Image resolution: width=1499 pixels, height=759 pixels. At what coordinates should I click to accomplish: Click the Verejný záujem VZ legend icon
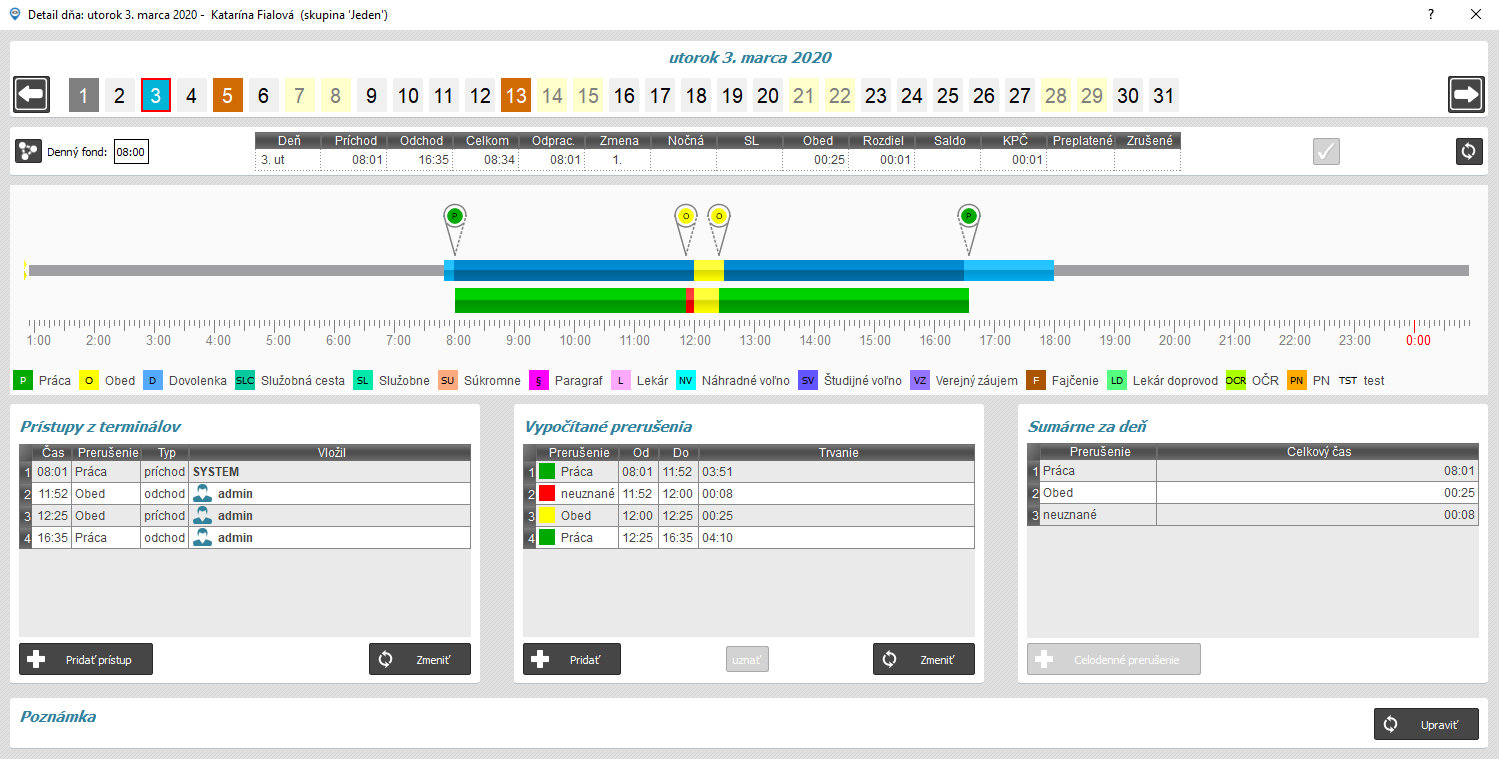click(x=920, y=380)
